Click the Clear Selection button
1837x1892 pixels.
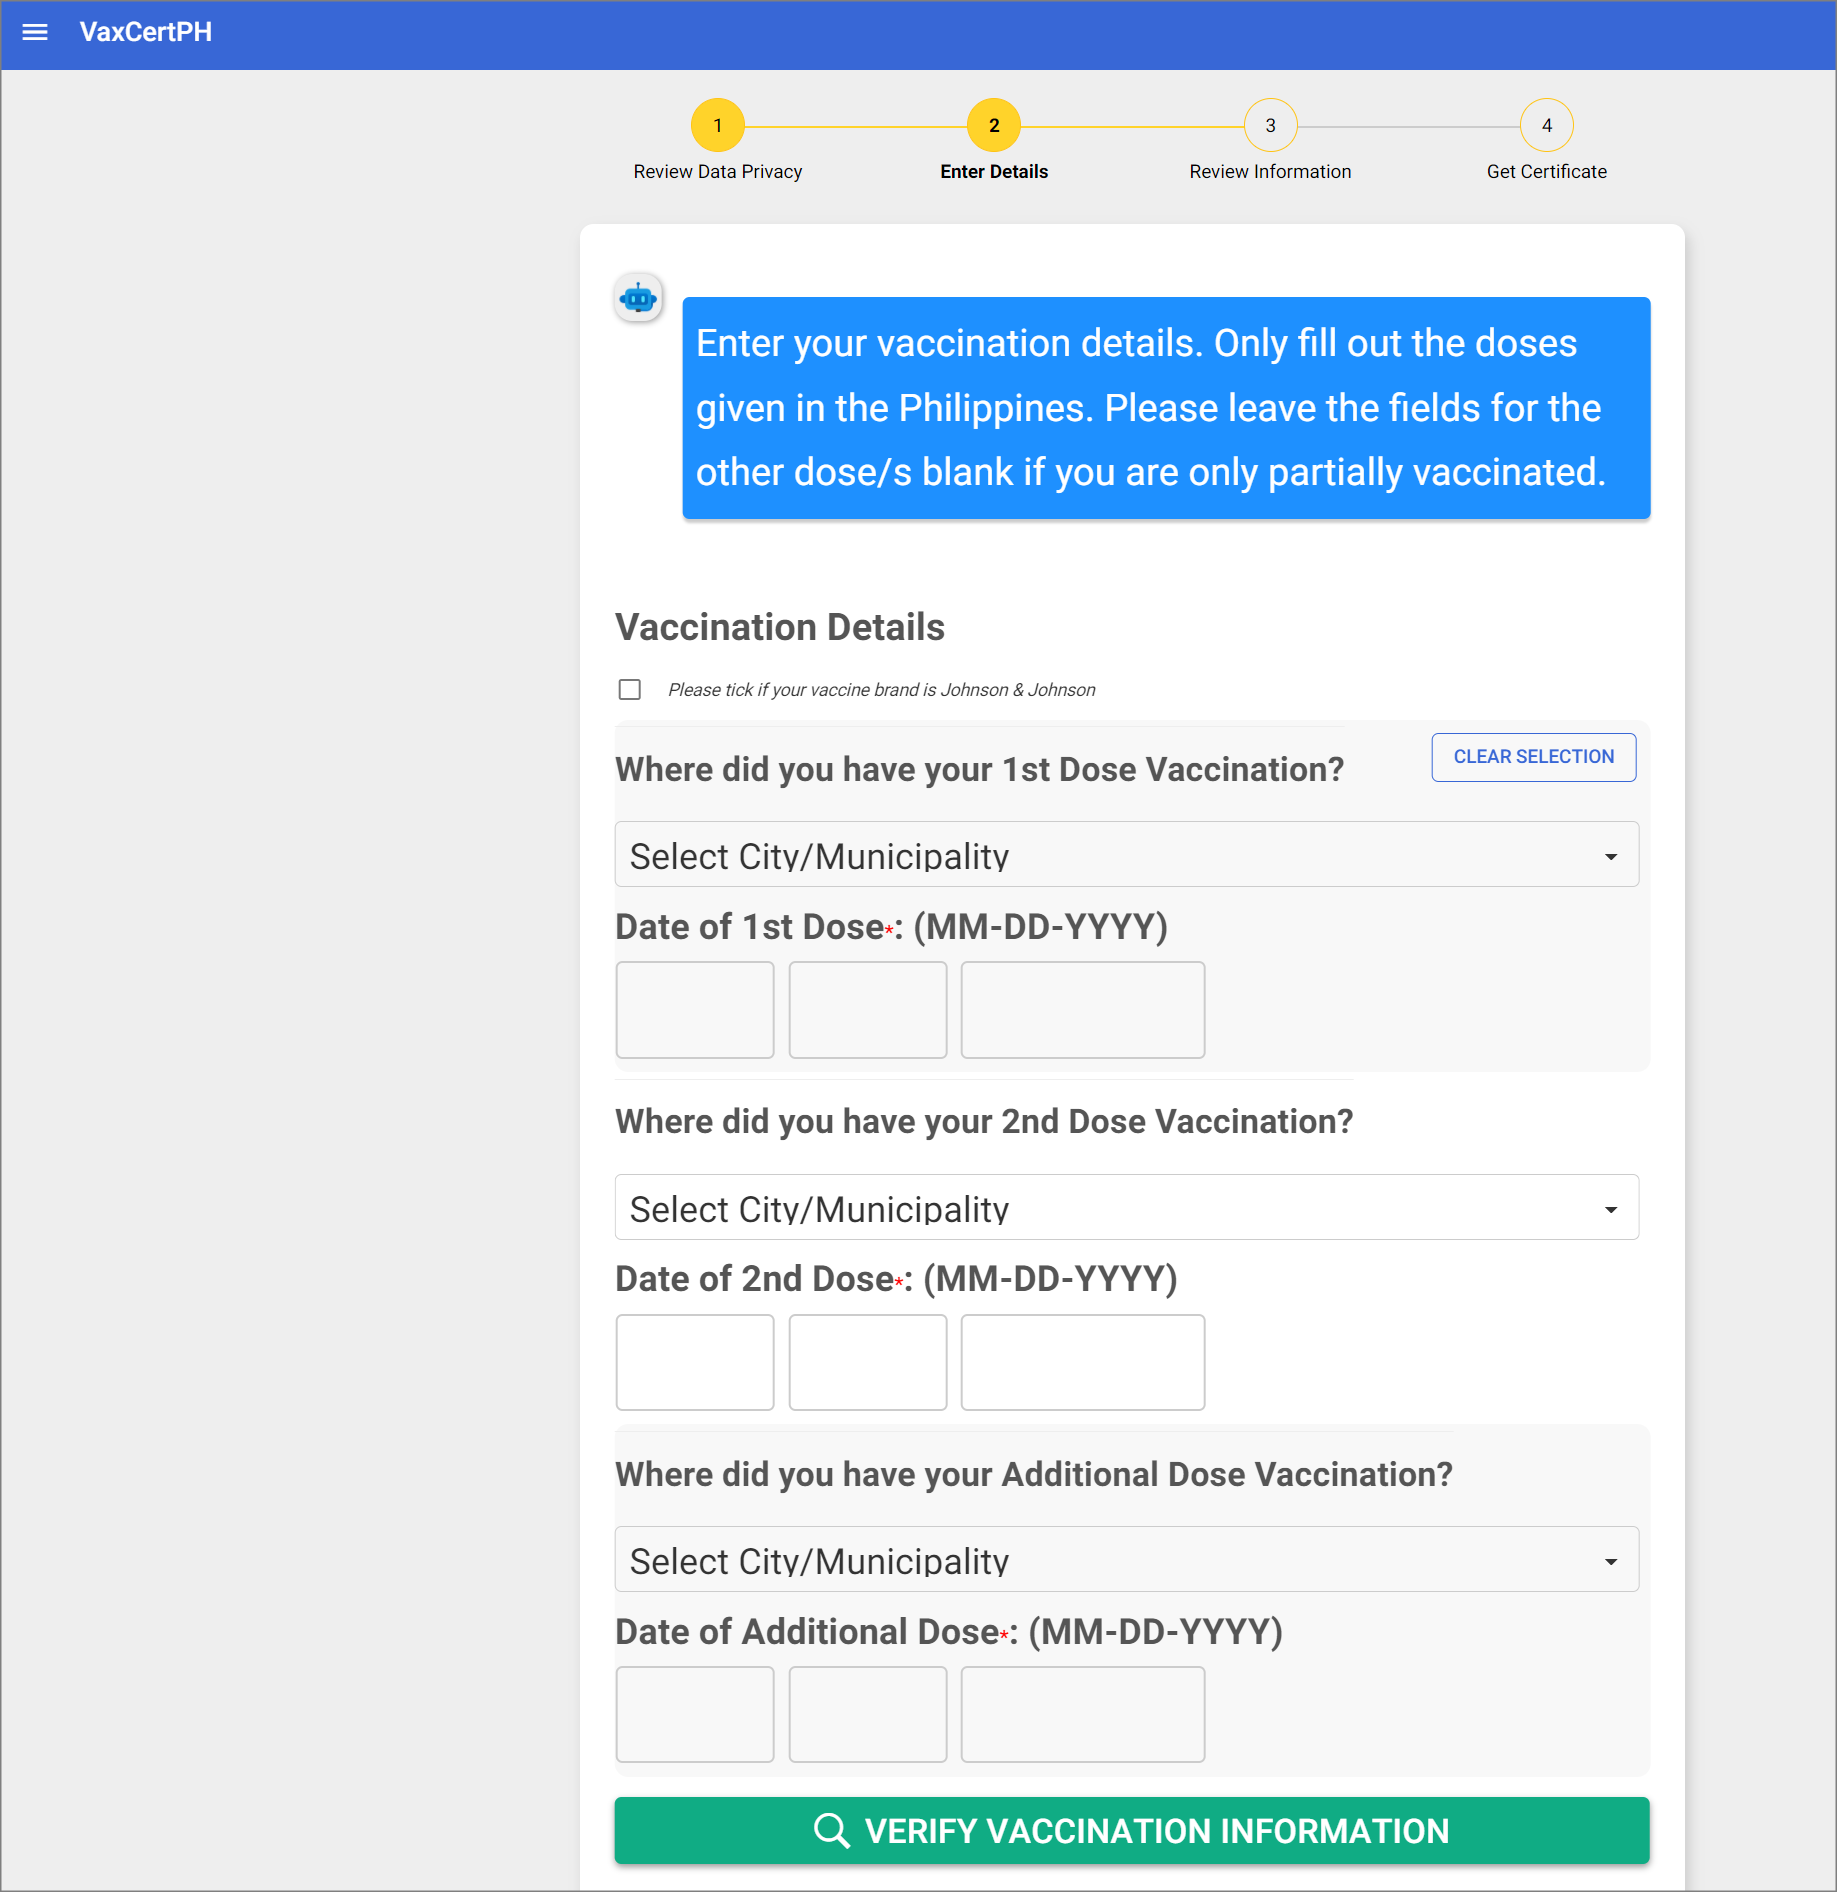coord(1534,757)
